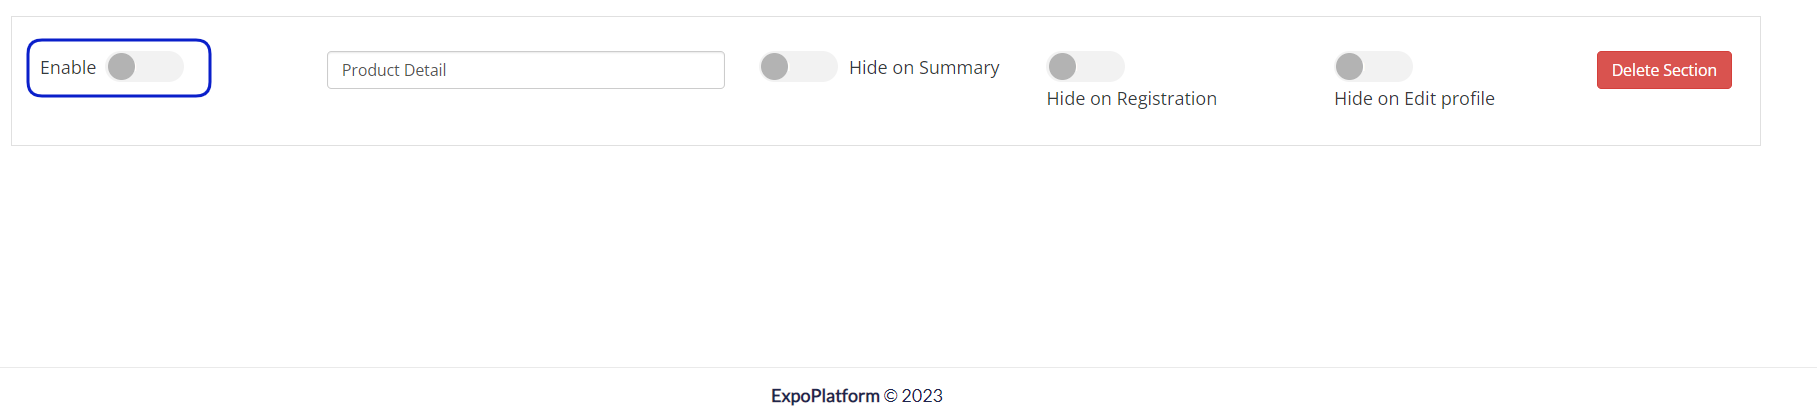The height and width of the screenshot is (416, 1818).
Task: Click inside the blue-outlined Enable box
Action: pos(119,68)
